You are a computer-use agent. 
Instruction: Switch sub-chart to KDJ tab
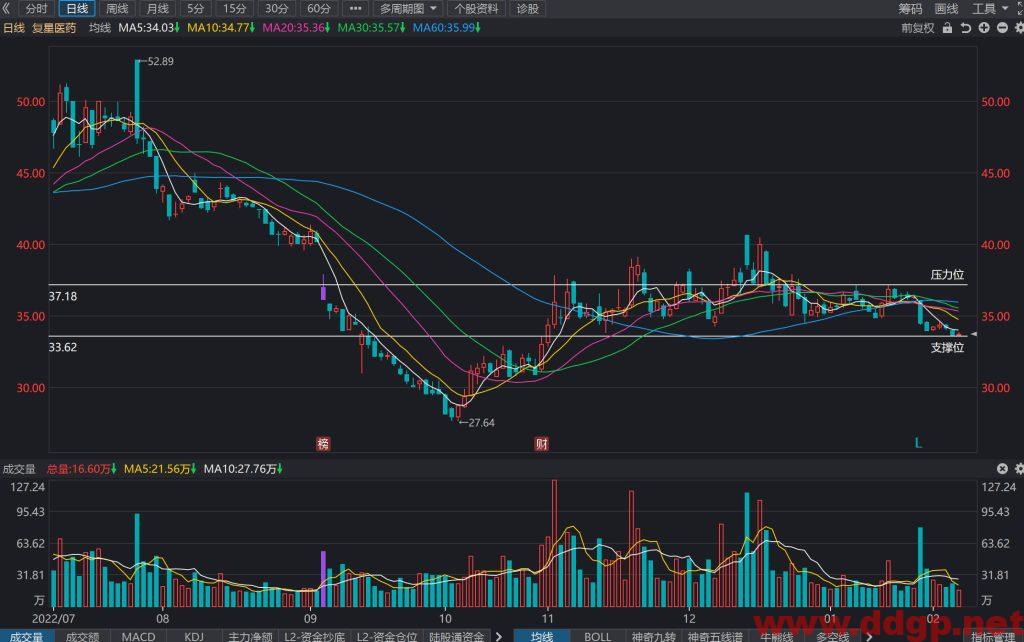[194, 636]
